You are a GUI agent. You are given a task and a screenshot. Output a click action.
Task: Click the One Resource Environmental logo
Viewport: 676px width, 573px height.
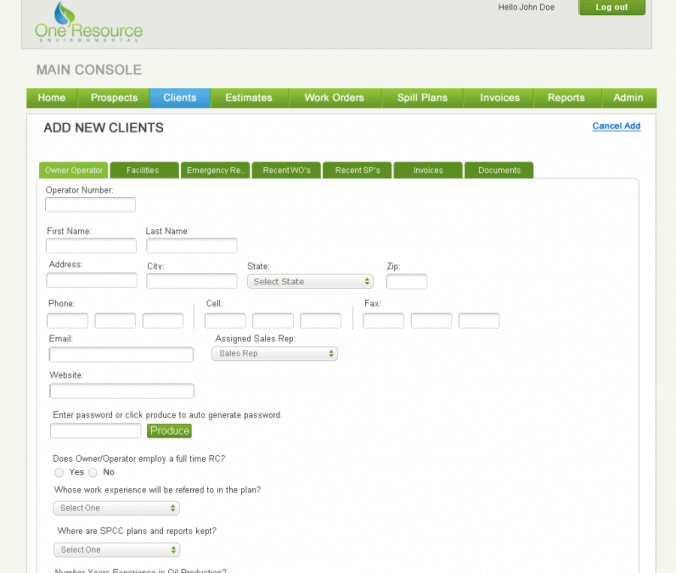click(87, 23)
